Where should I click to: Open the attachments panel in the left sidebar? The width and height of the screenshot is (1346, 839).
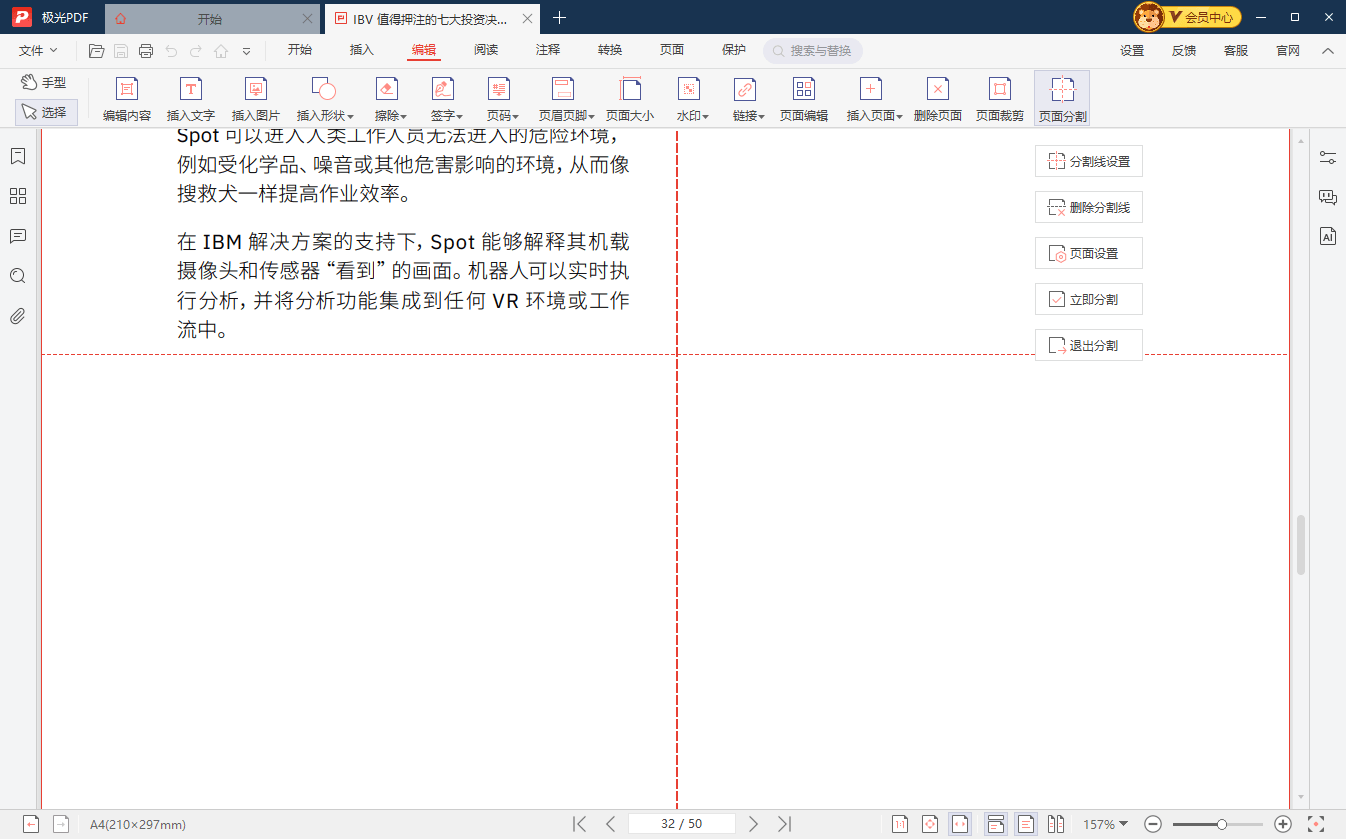(x=17, y=316)
